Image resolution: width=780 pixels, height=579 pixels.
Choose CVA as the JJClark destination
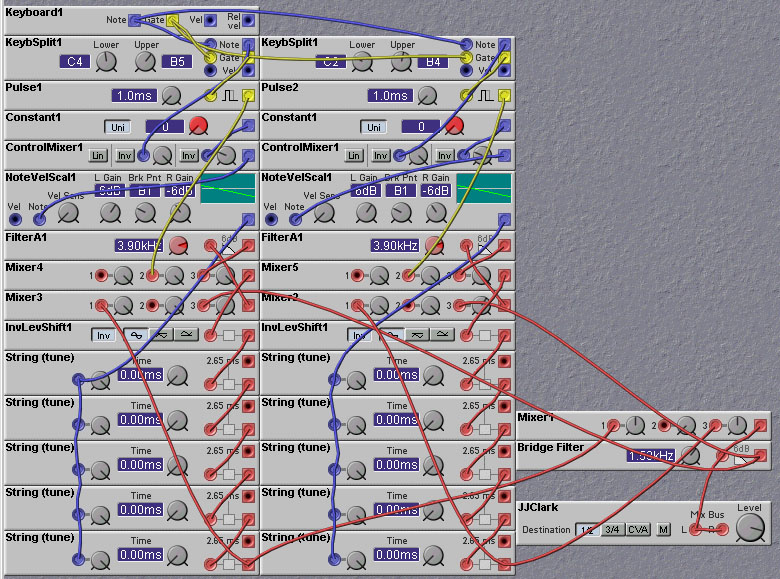click(638, 530)
